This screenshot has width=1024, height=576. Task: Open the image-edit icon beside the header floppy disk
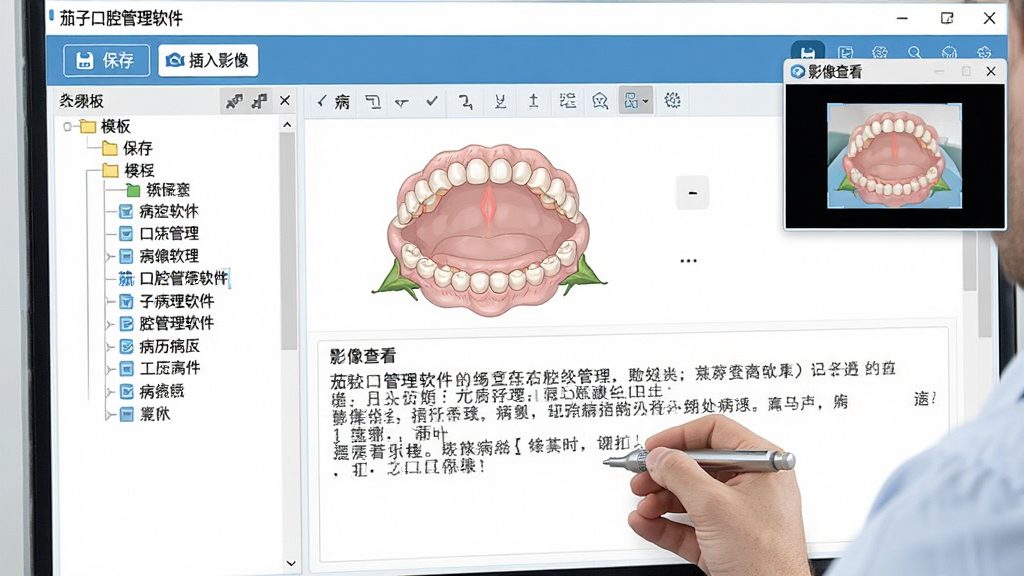[x=846, y=52]
